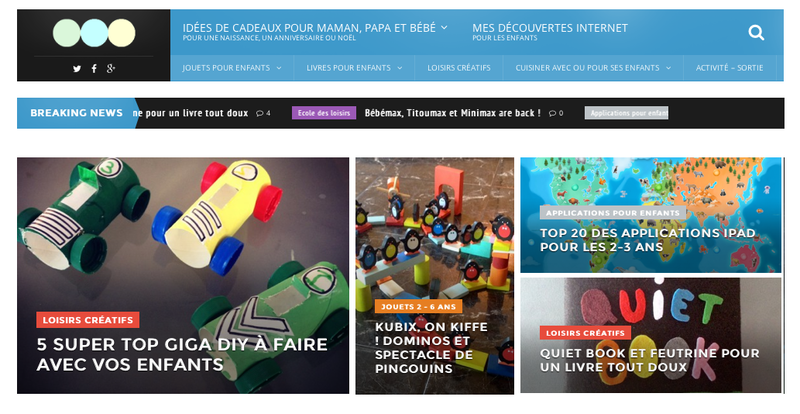The height and width of the screenshot is (414, 800).
Task: Open the Activité – Sortie menu item
Action: click(730, 68)
